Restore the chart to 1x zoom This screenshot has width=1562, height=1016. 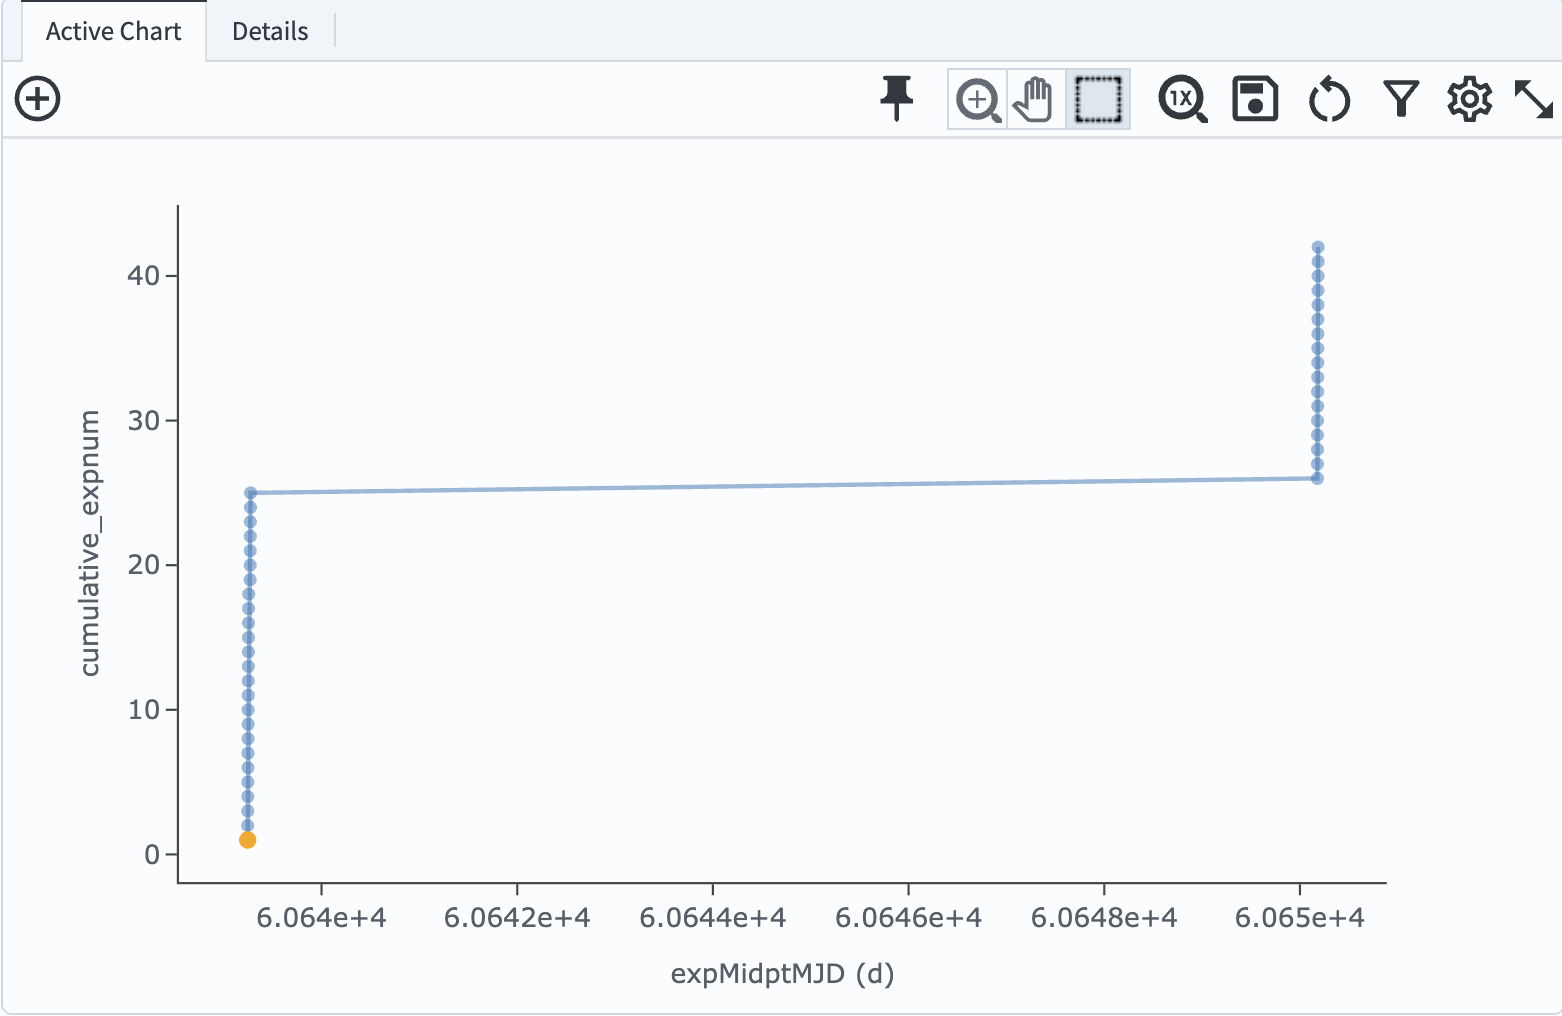click(1182, 99)
